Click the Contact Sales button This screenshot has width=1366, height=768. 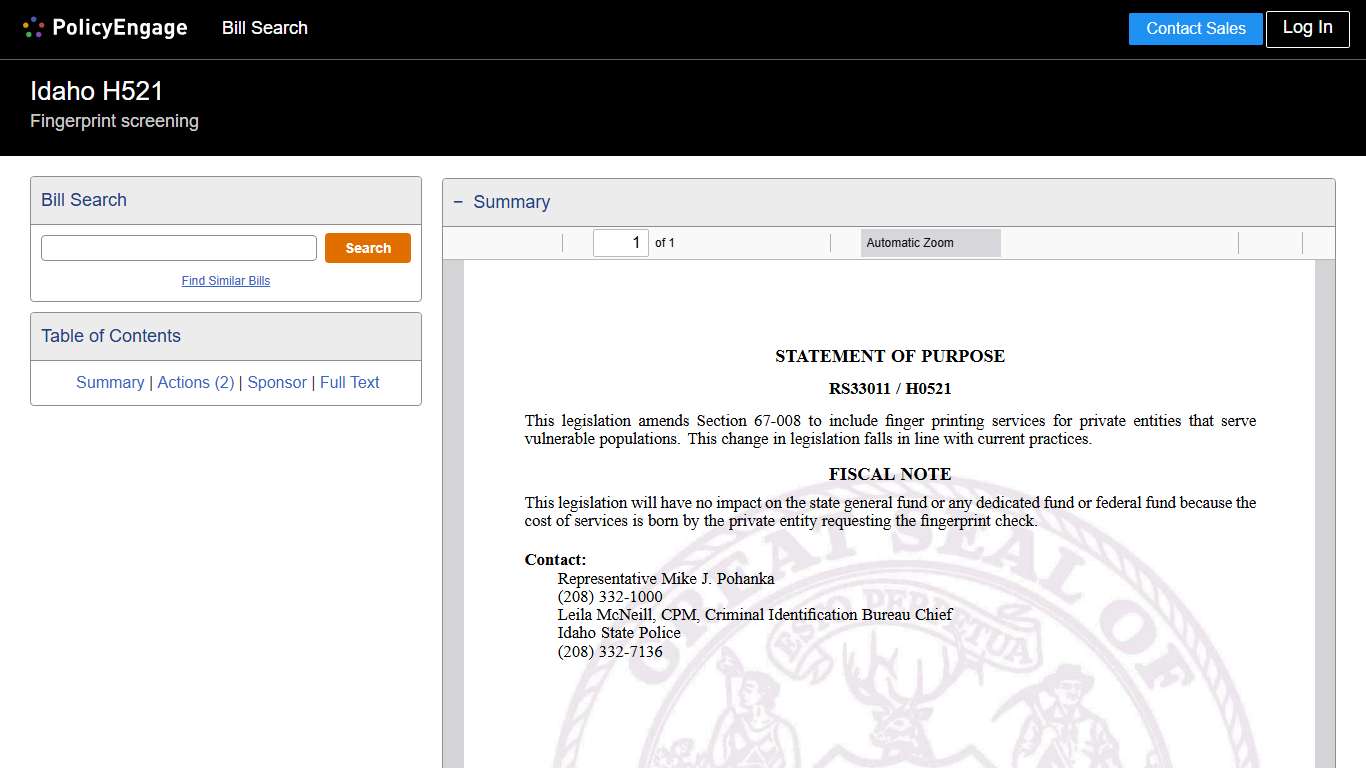1195,29
